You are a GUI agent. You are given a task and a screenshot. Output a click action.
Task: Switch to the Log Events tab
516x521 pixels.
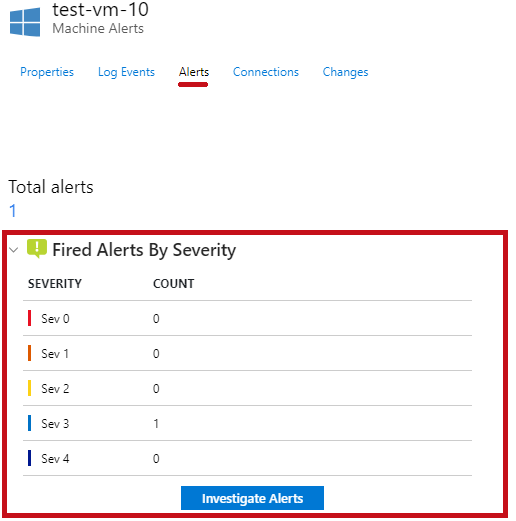[126, 72]
